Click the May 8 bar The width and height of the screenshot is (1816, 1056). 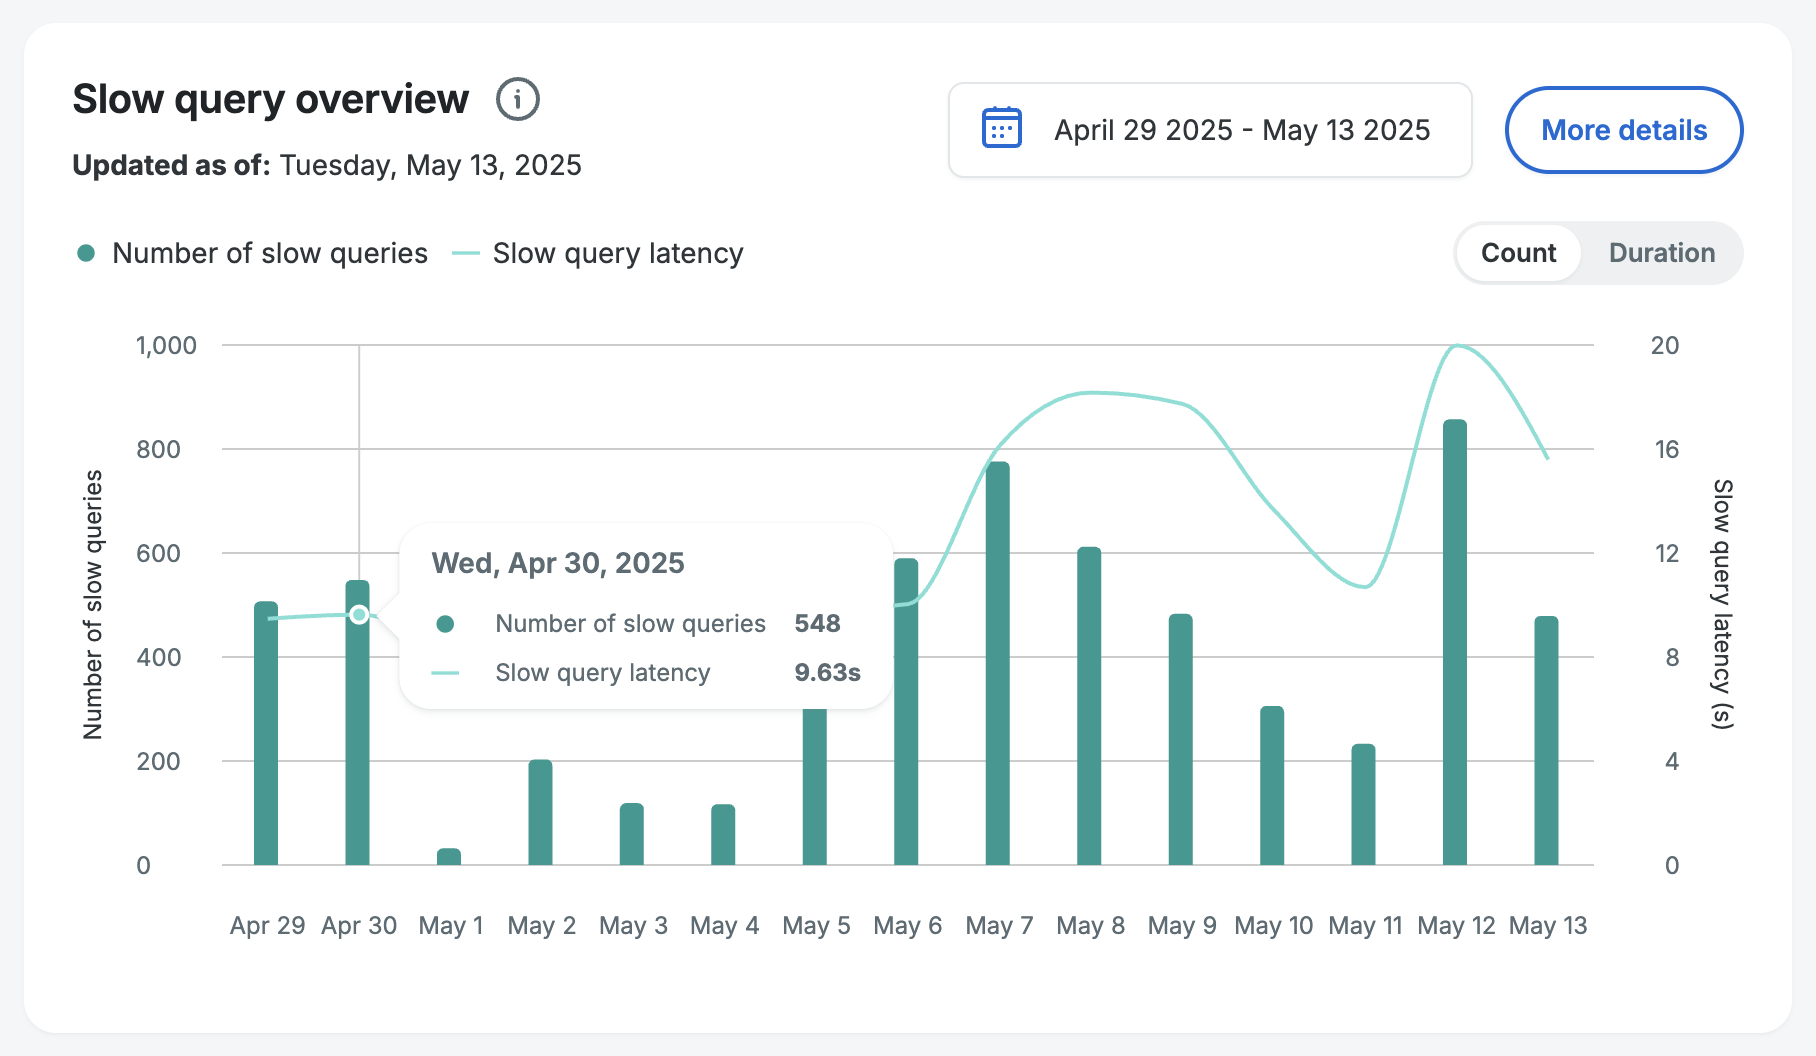[1089, 706]
